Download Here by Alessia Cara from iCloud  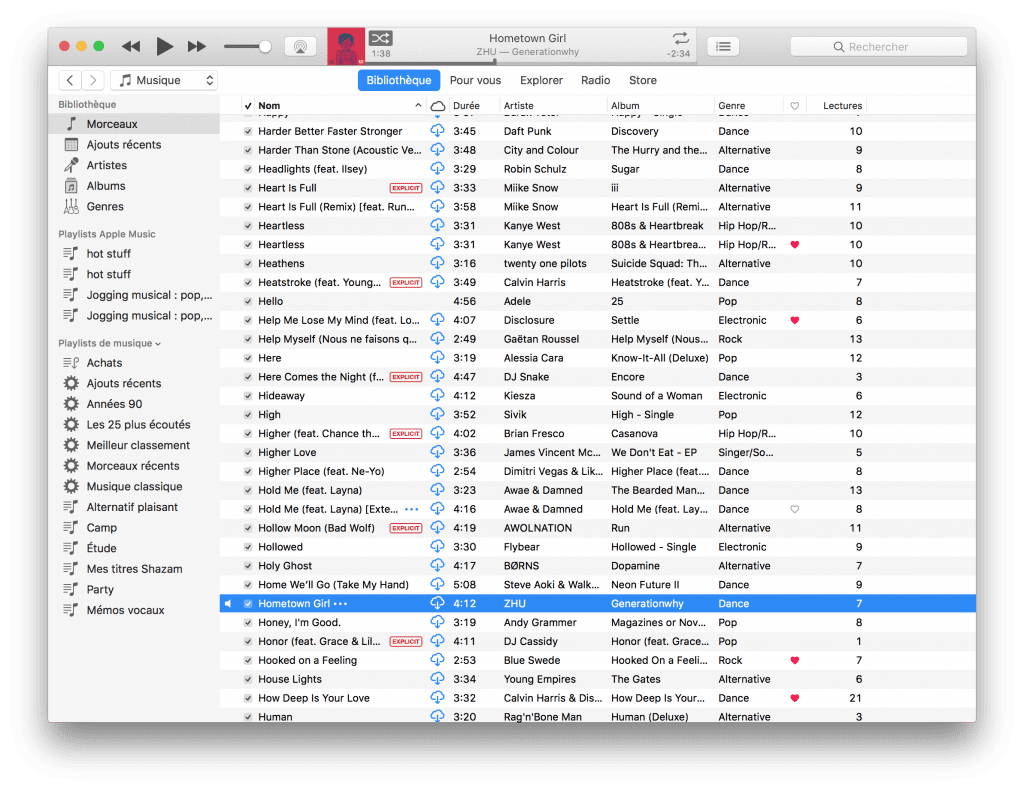point(438,357)
